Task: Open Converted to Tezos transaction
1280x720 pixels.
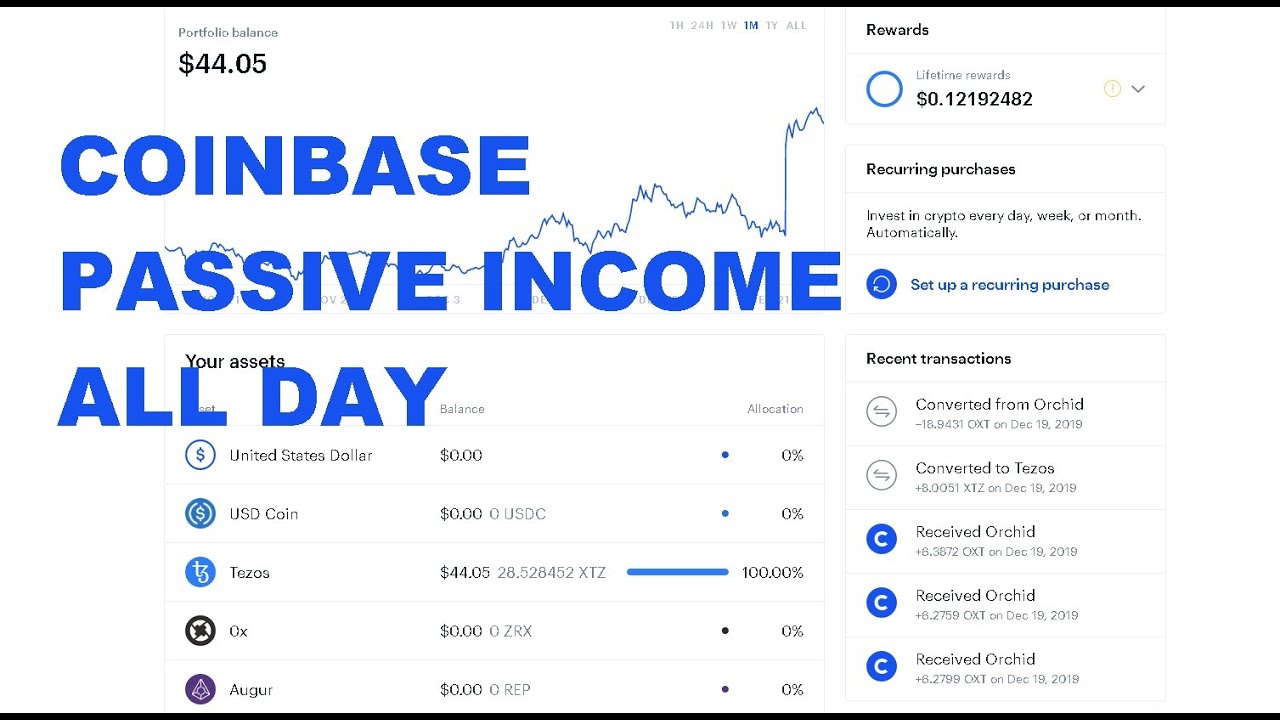Action: [x=1005, y=477]
